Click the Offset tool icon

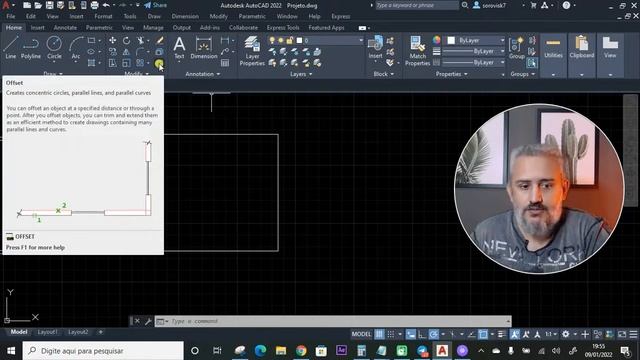[159, 63]
